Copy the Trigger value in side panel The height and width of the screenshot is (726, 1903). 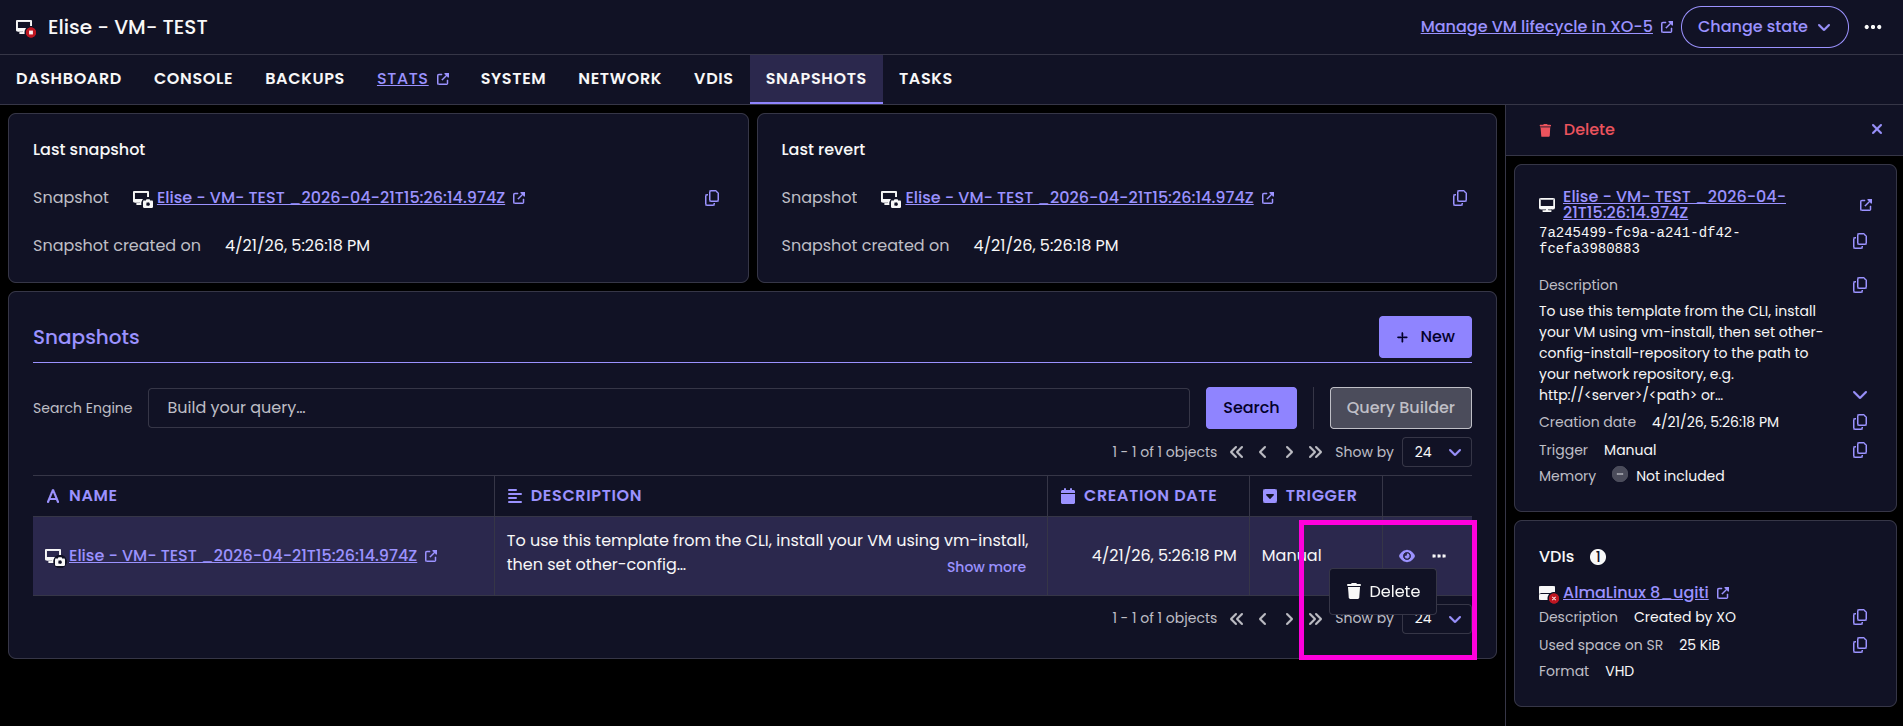[1860, 450]
